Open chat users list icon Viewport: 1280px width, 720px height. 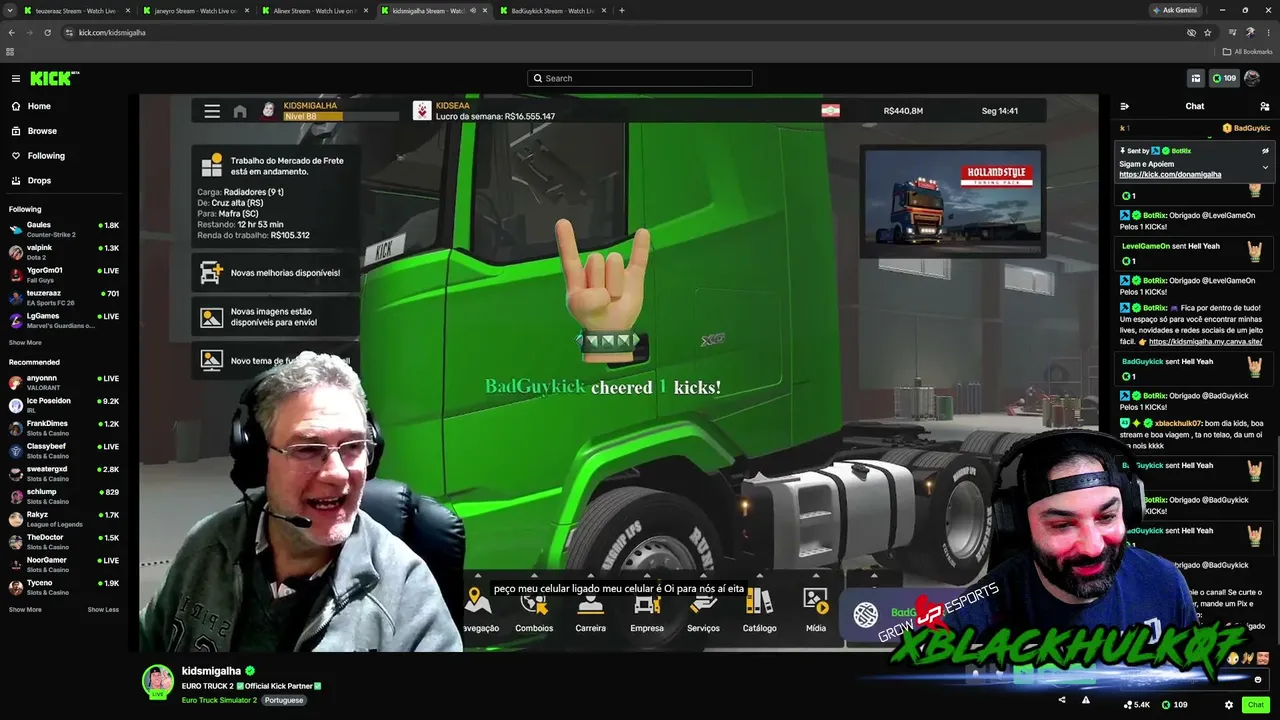(1265, 106)
